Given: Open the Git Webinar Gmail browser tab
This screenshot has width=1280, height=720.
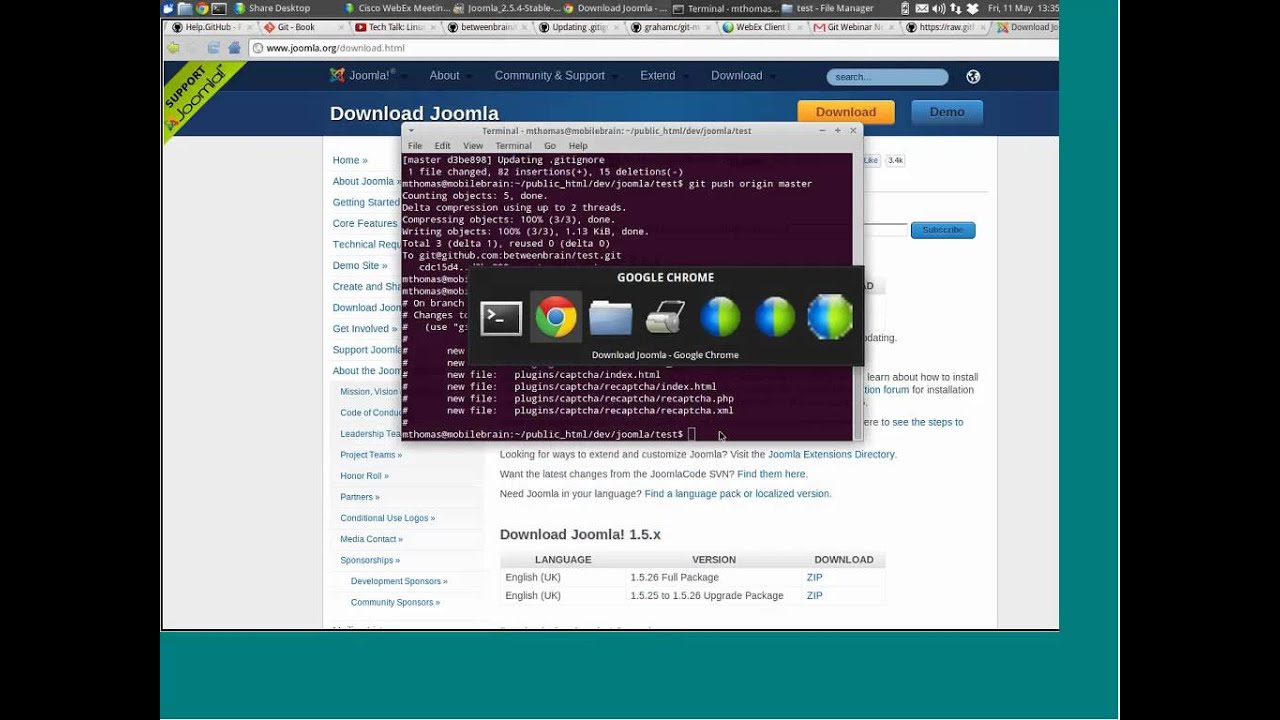Looking at the screenshot, I should click(x=855, y=27).
